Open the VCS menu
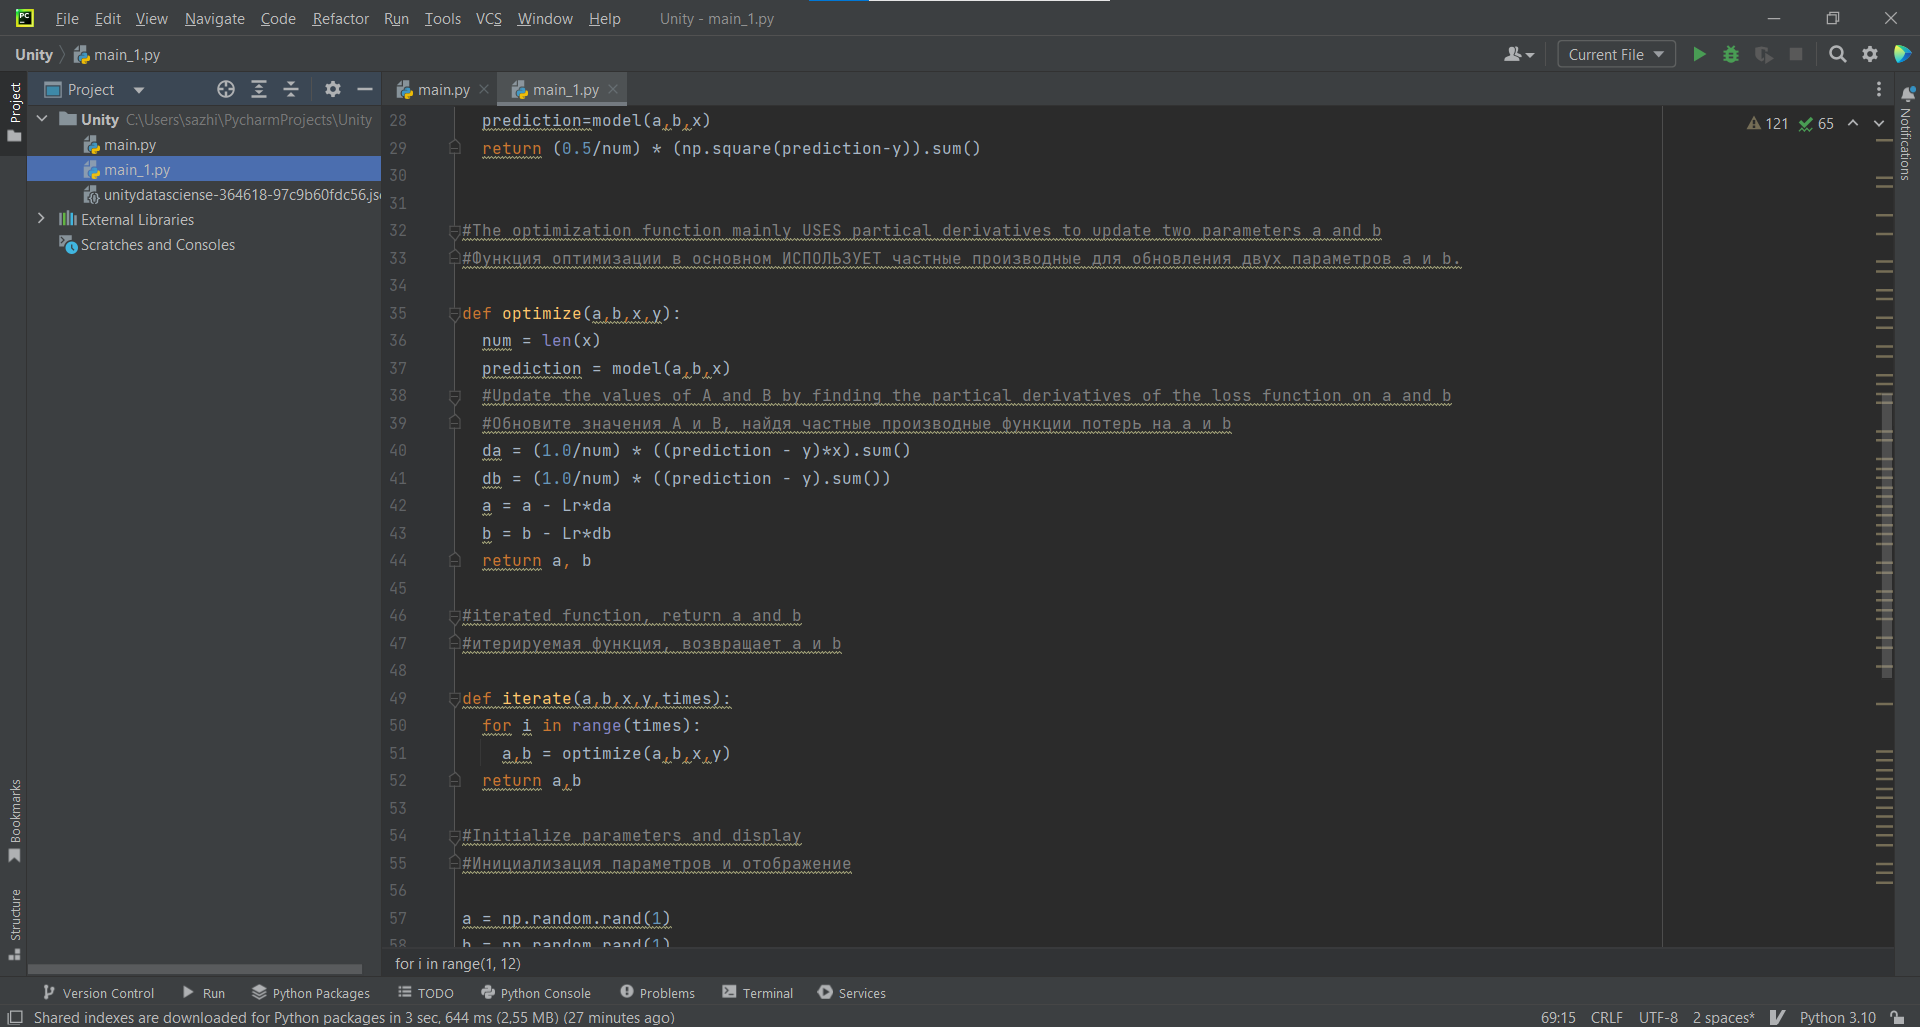1920x1027 pixels. click(x=488, y=18)
